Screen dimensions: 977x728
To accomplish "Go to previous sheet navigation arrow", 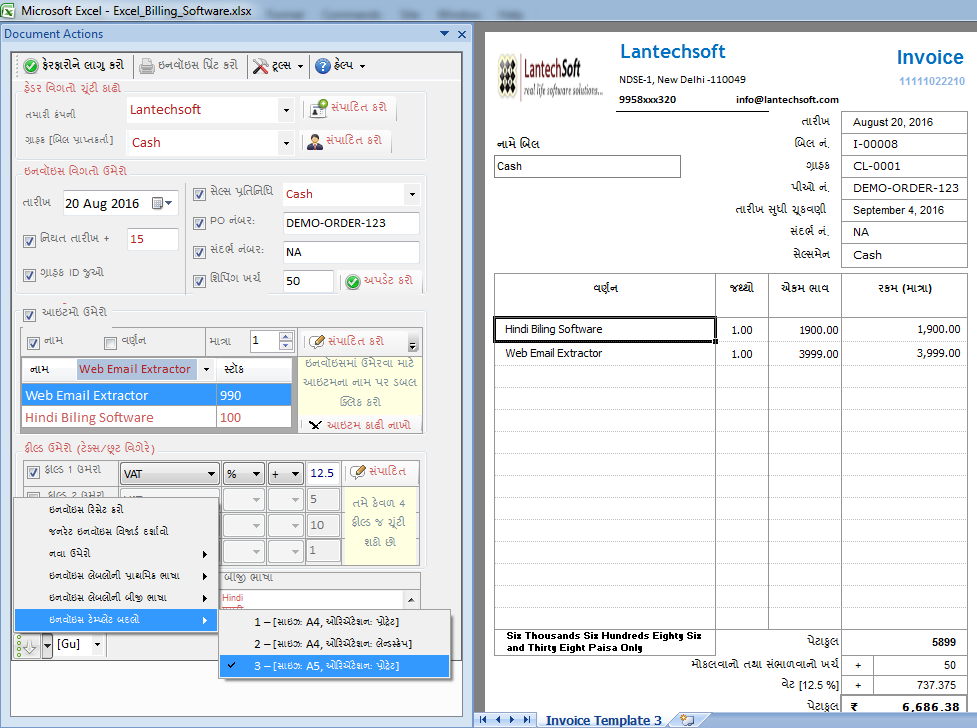I will click(498, 719).
